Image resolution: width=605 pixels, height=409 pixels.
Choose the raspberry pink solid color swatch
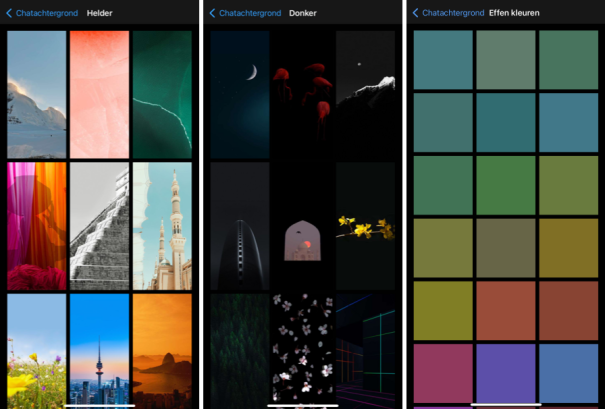click(x=443, y=374)
